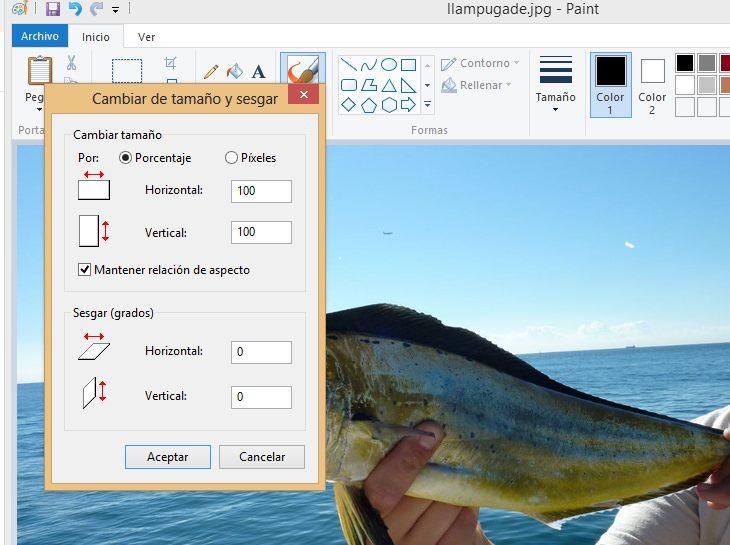The height and width of the screenshot is (545, 730).
Task: Click the resize Horizontal field showing 100
Action: 261,191
